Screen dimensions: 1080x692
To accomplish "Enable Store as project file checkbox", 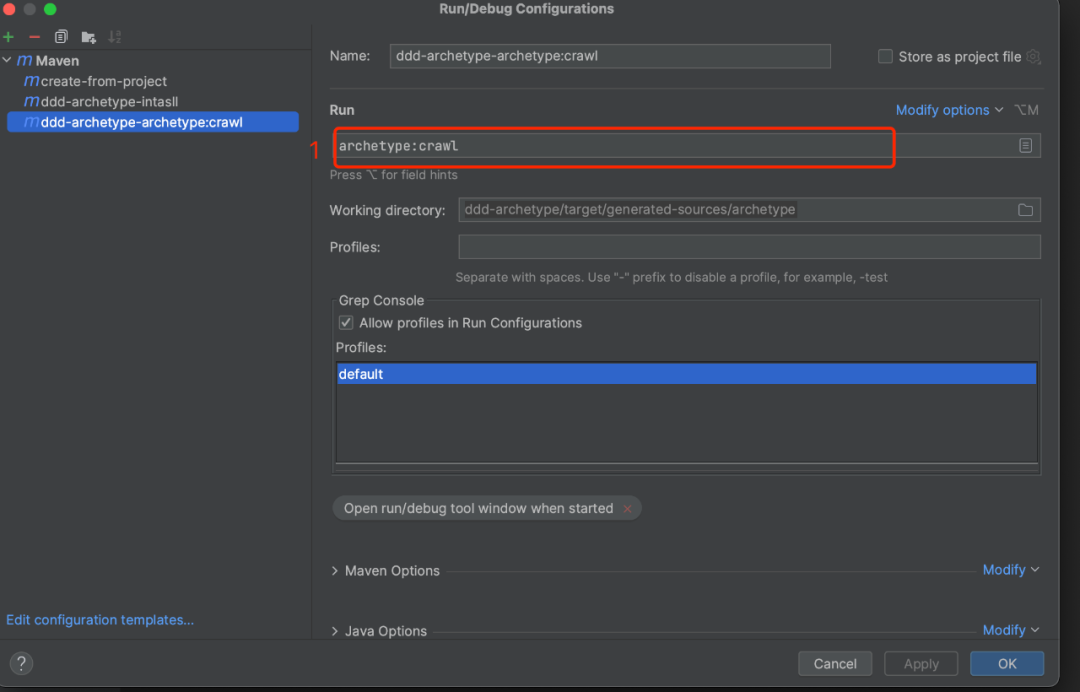I will [885, 56].
